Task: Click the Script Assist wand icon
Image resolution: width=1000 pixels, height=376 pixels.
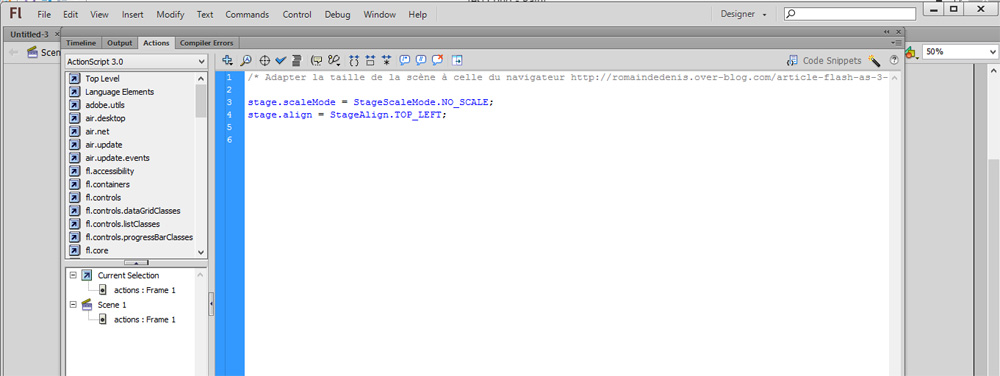Action: [x=874, y=61]
